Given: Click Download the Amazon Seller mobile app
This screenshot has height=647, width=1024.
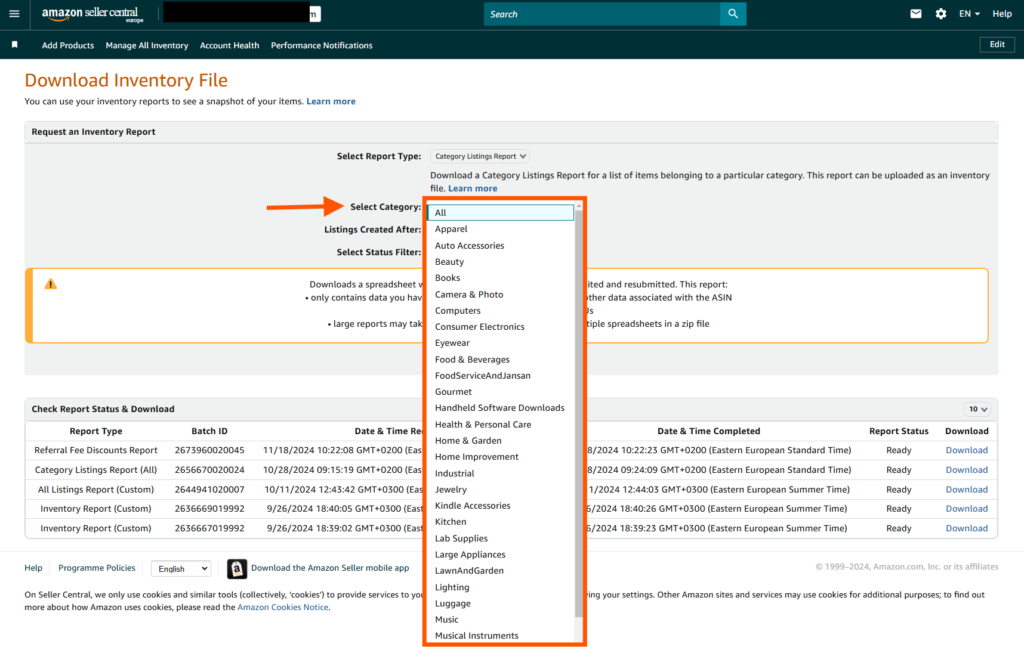Looking at the screenshot, I should (330, 568).
